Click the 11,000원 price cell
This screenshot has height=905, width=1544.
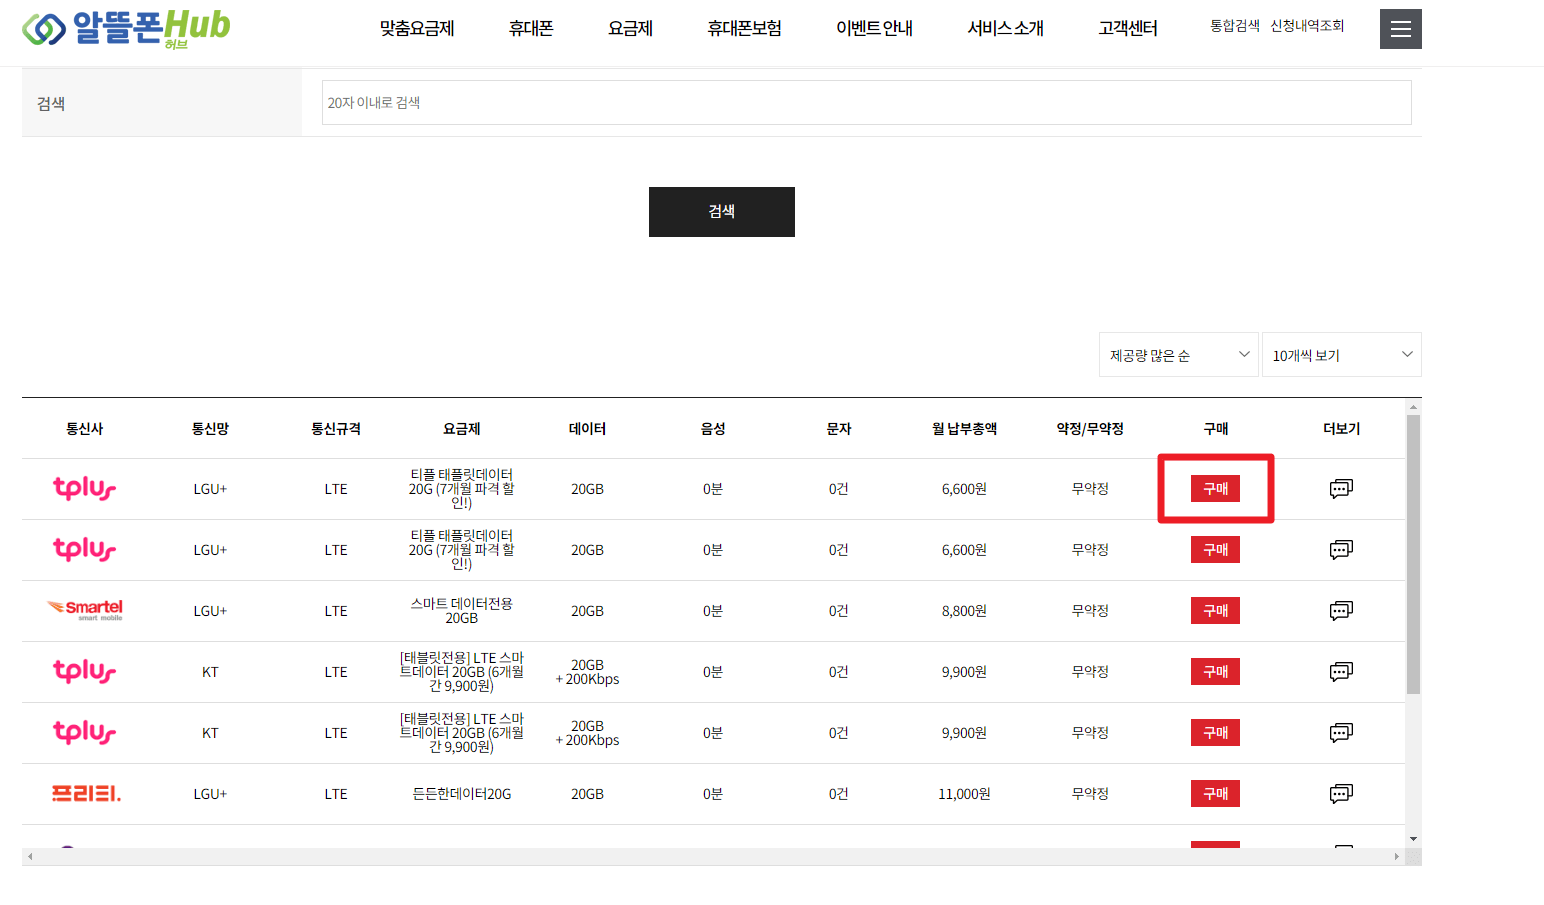[x=964, y=794]
